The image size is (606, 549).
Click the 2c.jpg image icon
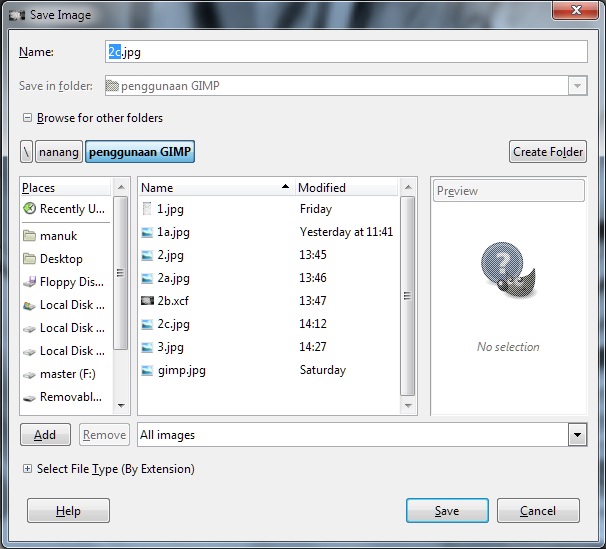coord(147,324)
